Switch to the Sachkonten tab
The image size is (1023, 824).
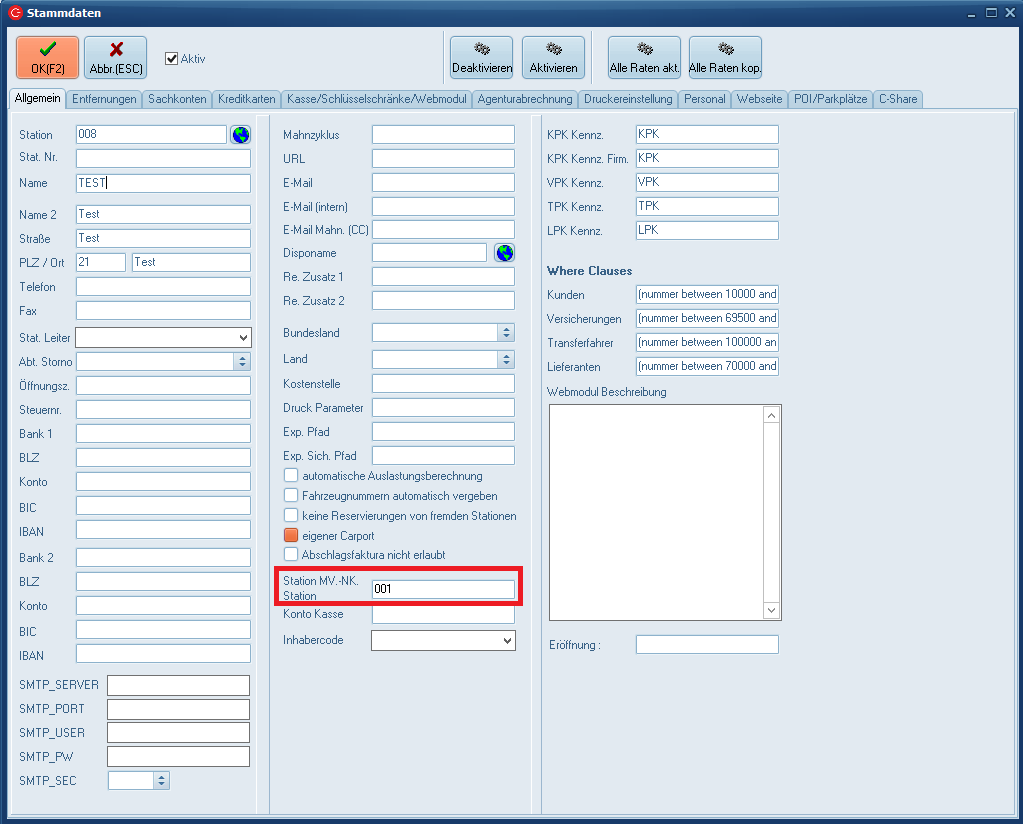pyautogui.click(x=177, y=99)
